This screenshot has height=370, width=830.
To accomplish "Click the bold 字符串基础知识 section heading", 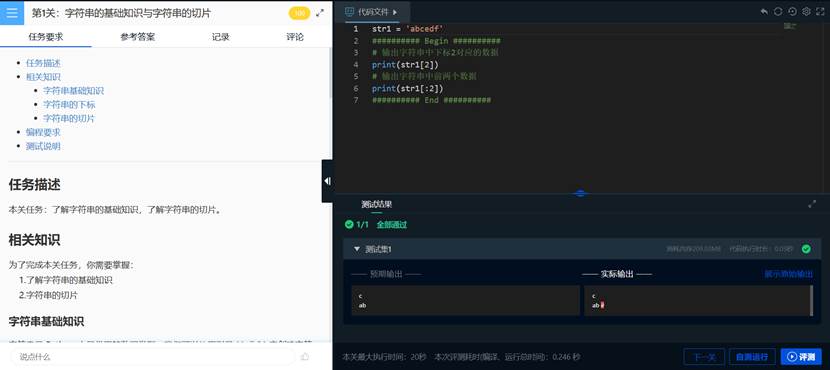I will click(x=46, y=321).
